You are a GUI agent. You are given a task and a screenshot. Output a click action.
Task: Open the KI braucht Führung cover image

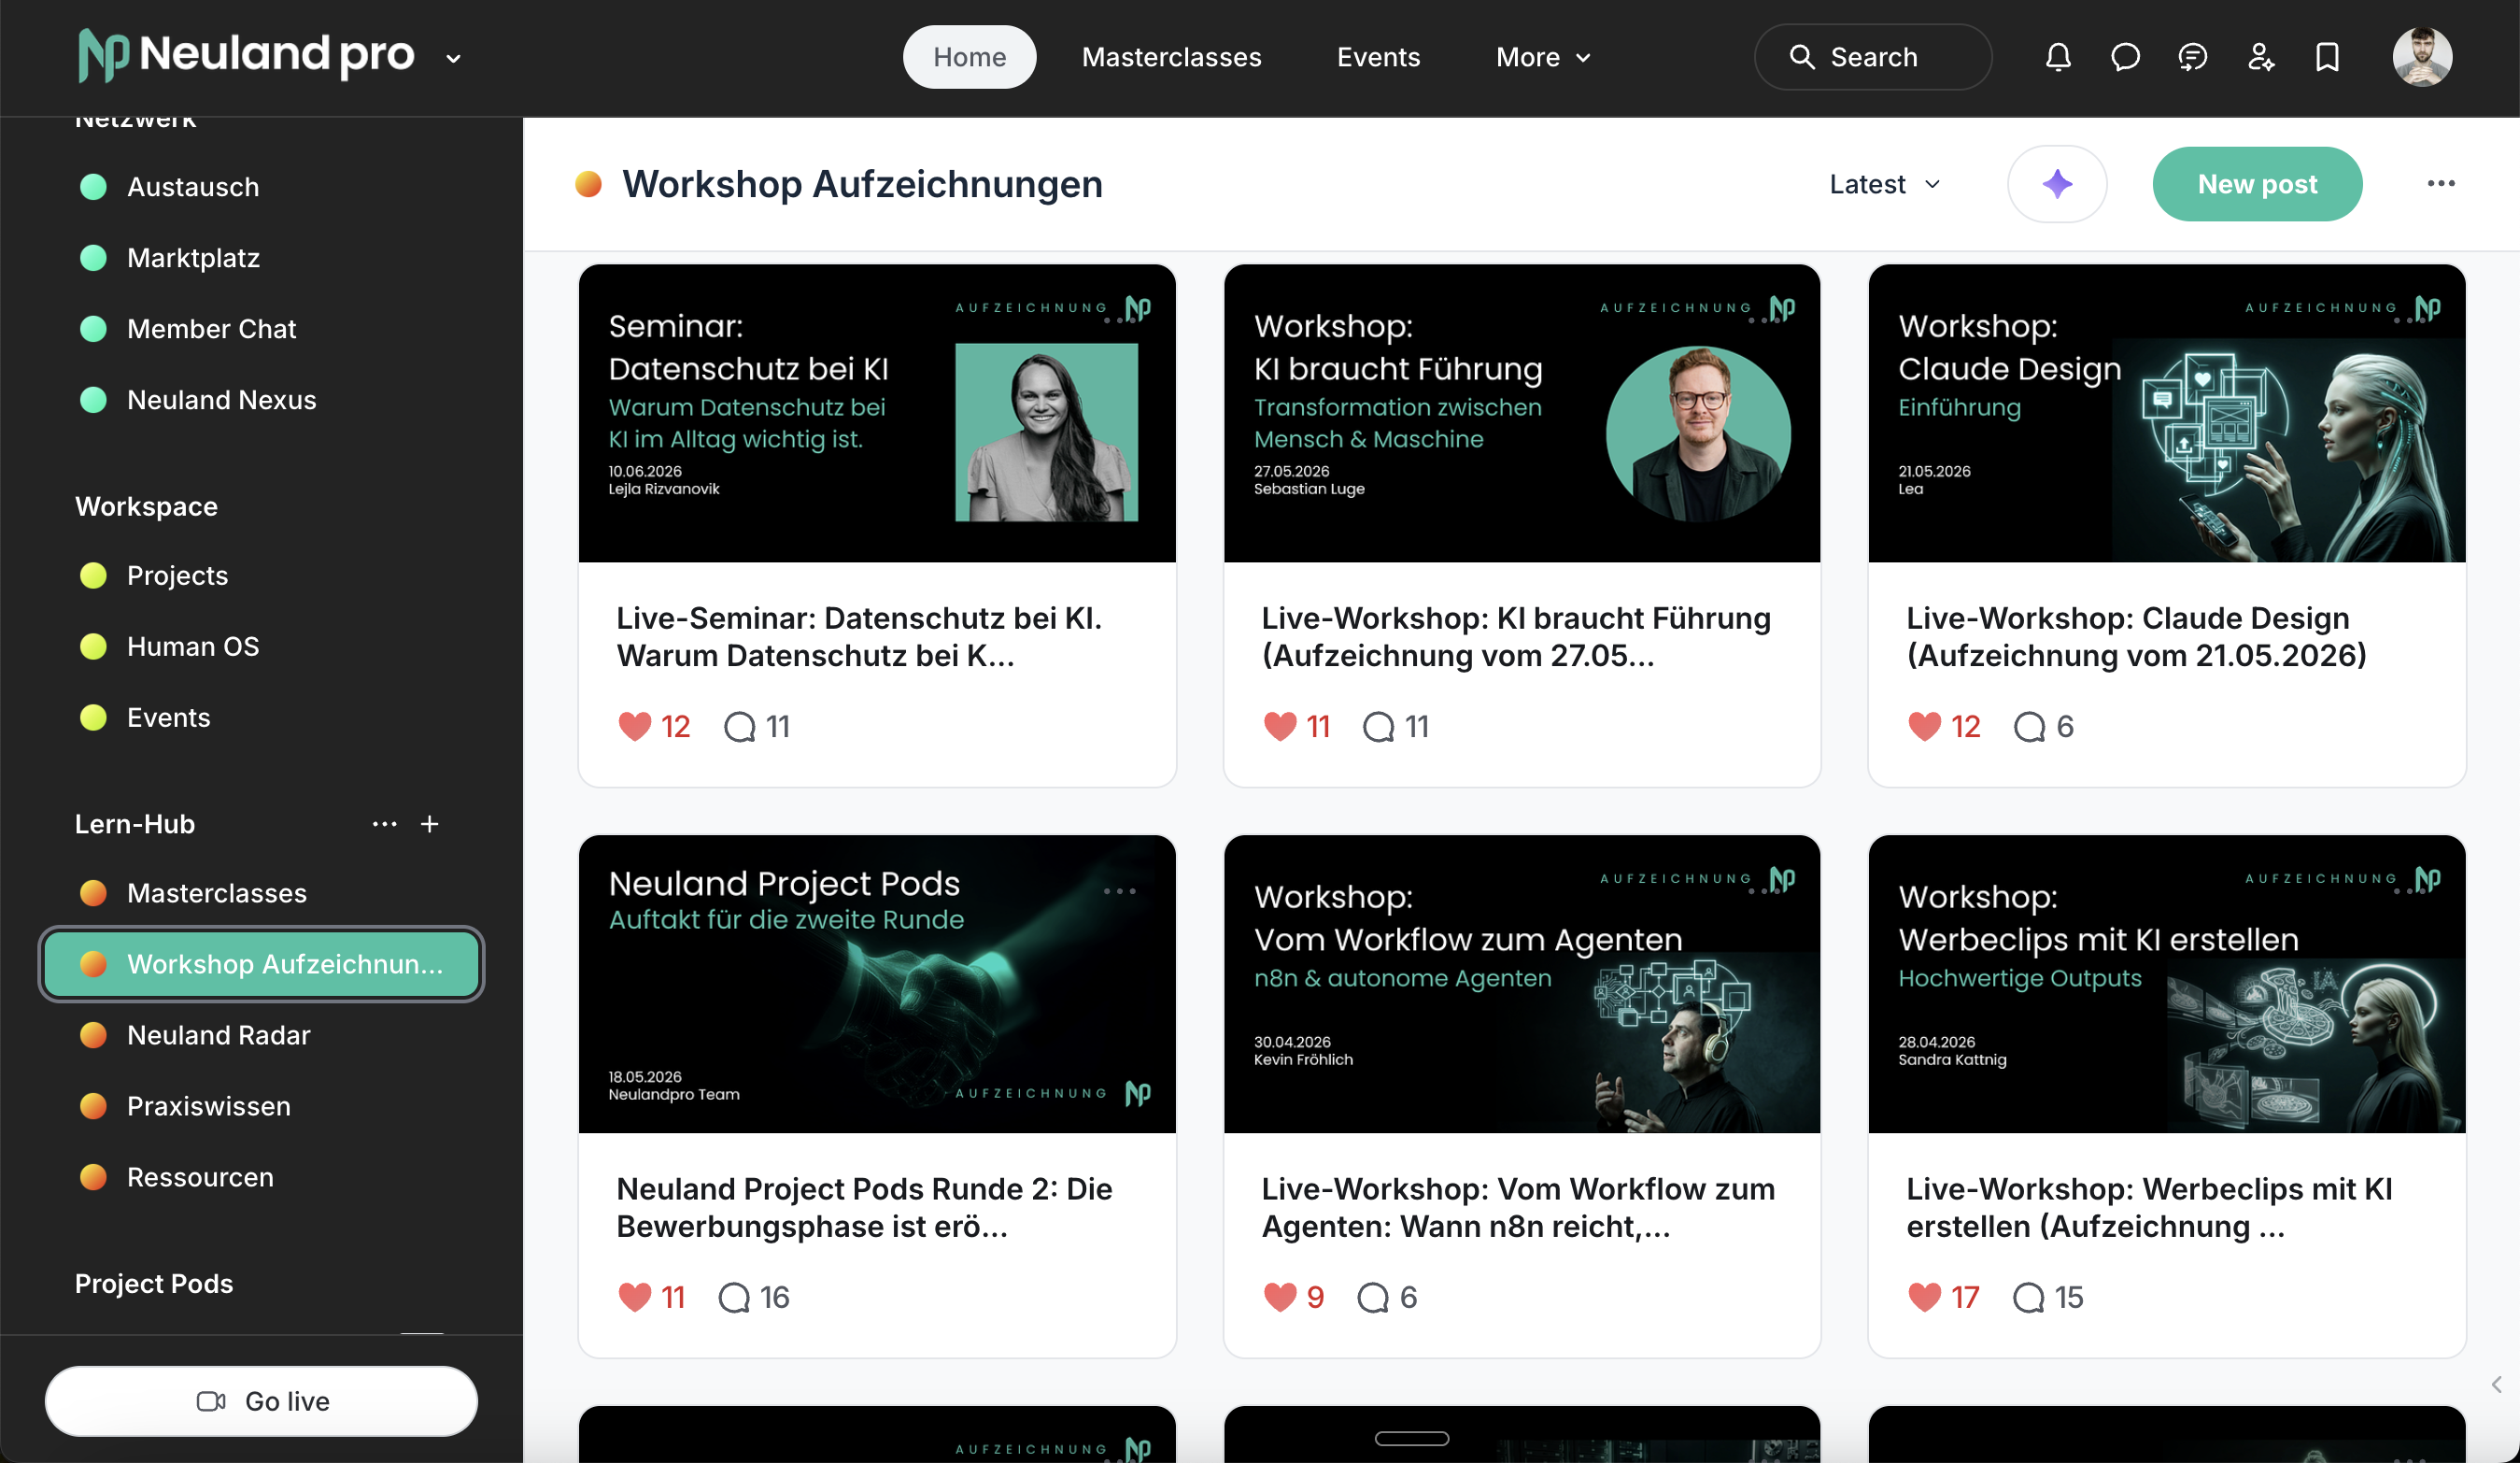1522,413
